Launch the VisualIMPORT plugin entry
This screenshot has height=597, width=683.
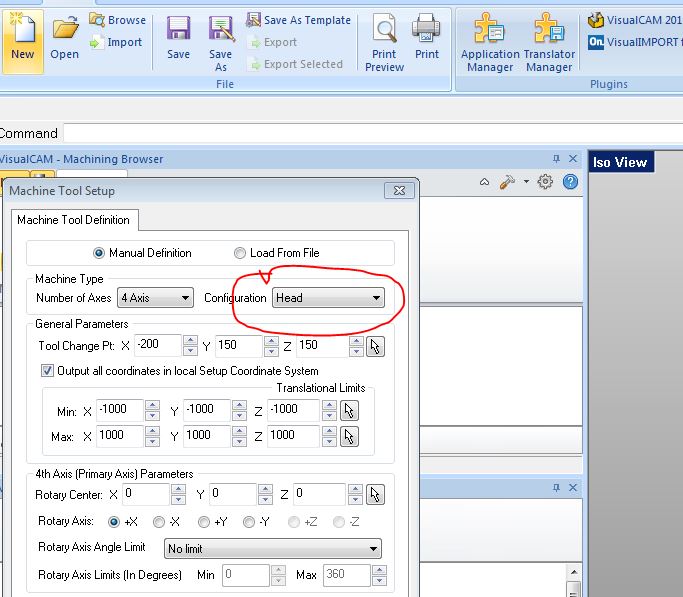634,42
